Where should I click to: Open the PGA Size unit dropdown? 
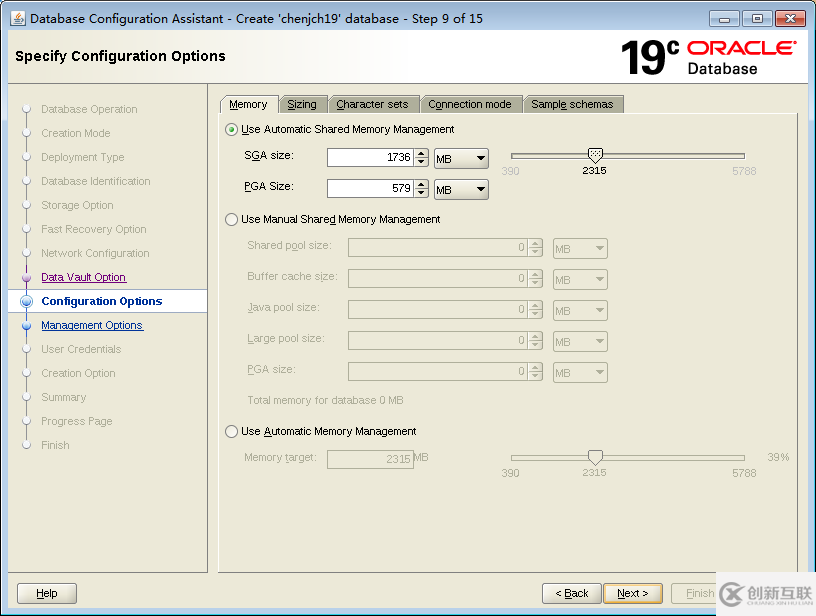(461, 189)
